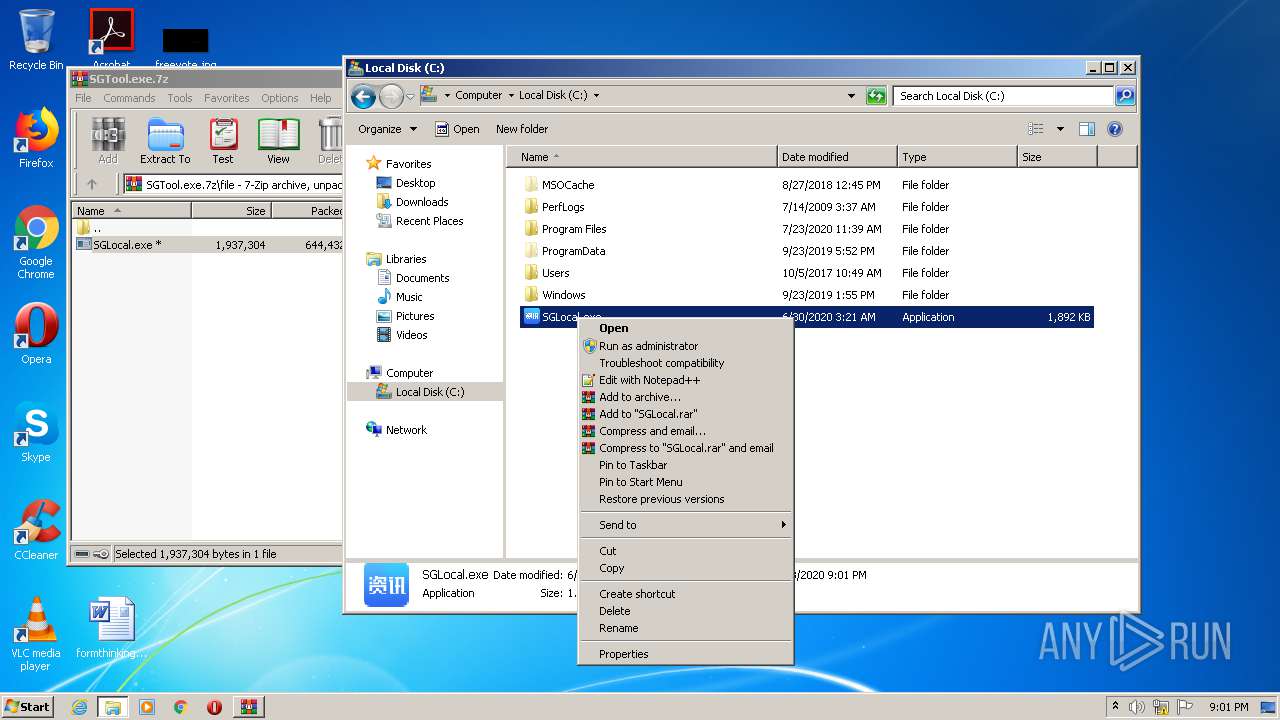Expand the address bar history dropdown
The width and height of the screenshot is (1280, 720).
coord(851,96)
